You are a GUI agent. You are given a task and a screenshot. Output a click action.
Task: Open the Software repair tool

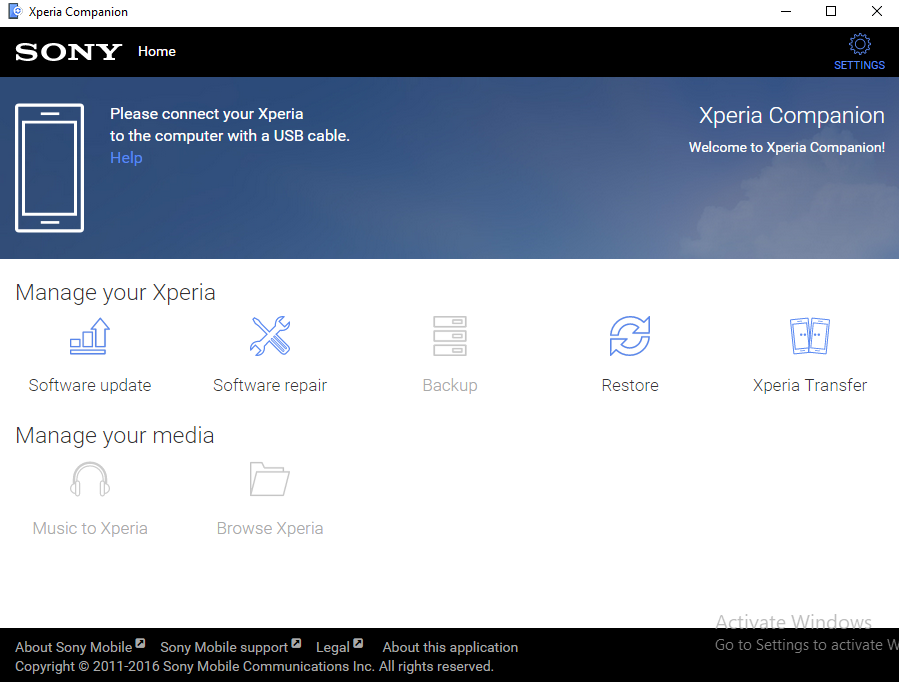pyautogui.click(x=270, y=336)
